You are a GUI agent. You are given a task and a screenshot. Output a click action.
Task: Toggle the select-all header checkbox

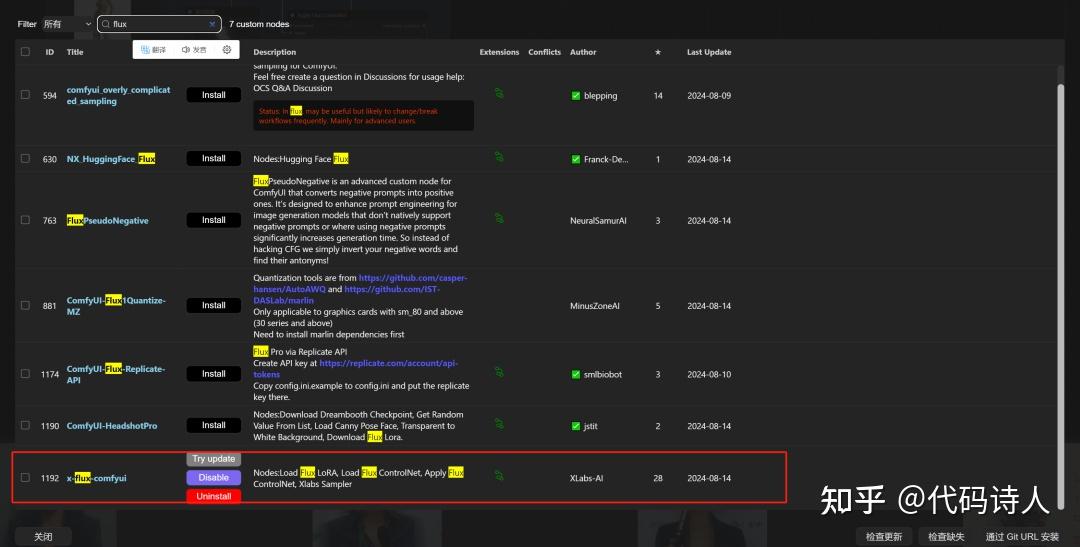[x=25, y=52]
